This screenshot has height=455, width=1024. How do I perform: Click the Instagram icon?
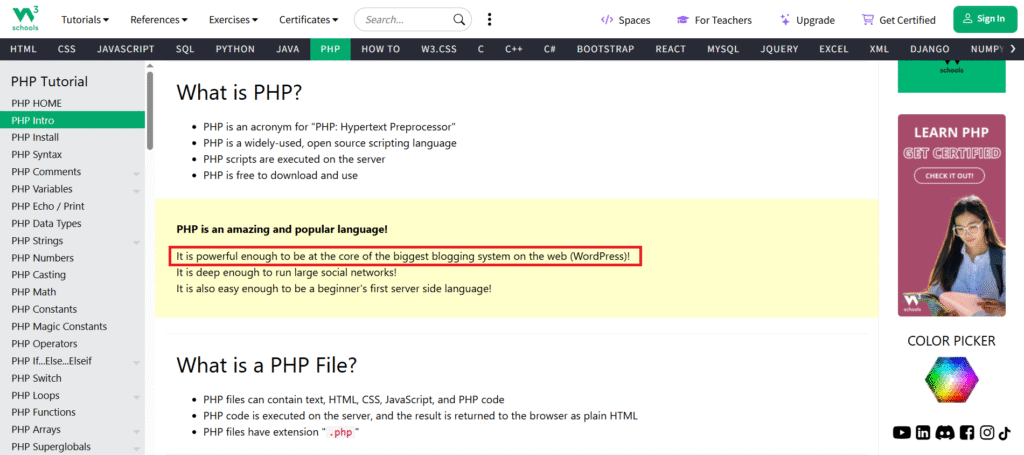point(987,432)
